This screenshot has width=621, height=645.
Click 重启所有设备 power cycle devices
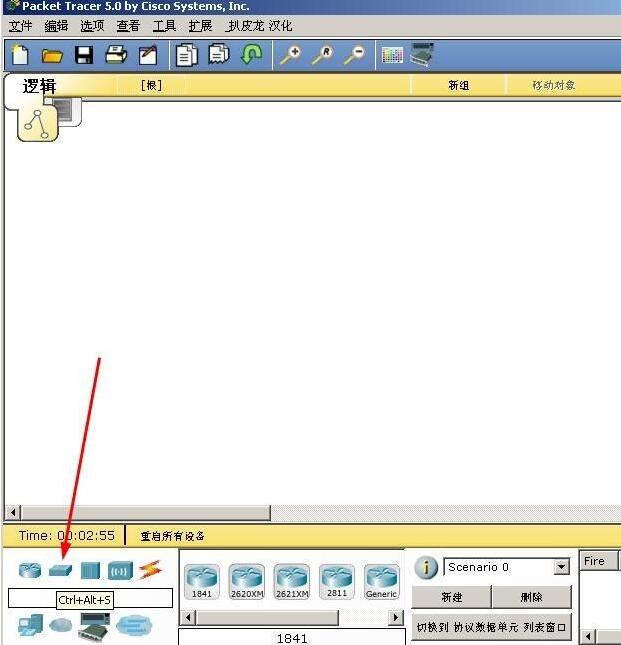point(172,536)
